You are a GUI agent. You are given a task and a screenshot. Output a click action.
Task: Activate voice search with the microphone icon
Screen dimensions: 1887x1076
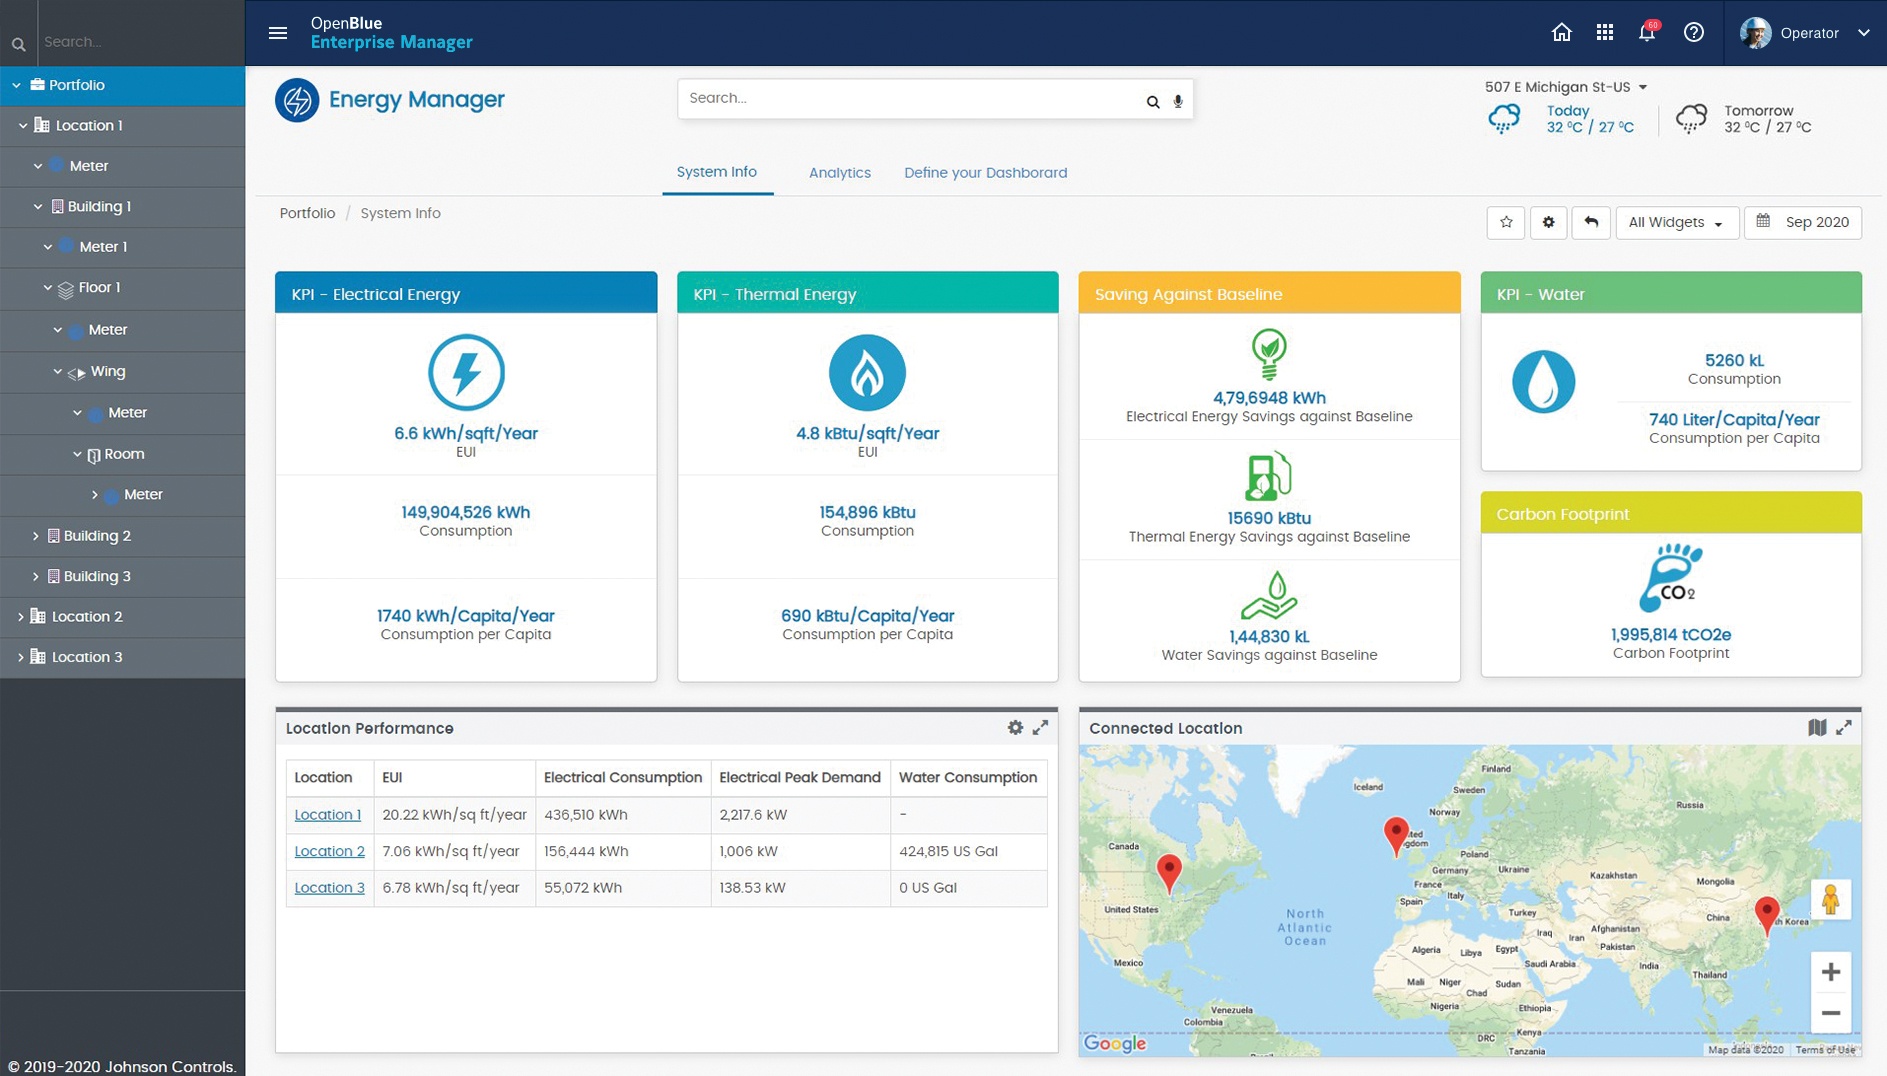pyautogui.click(x=1177, y=101)
